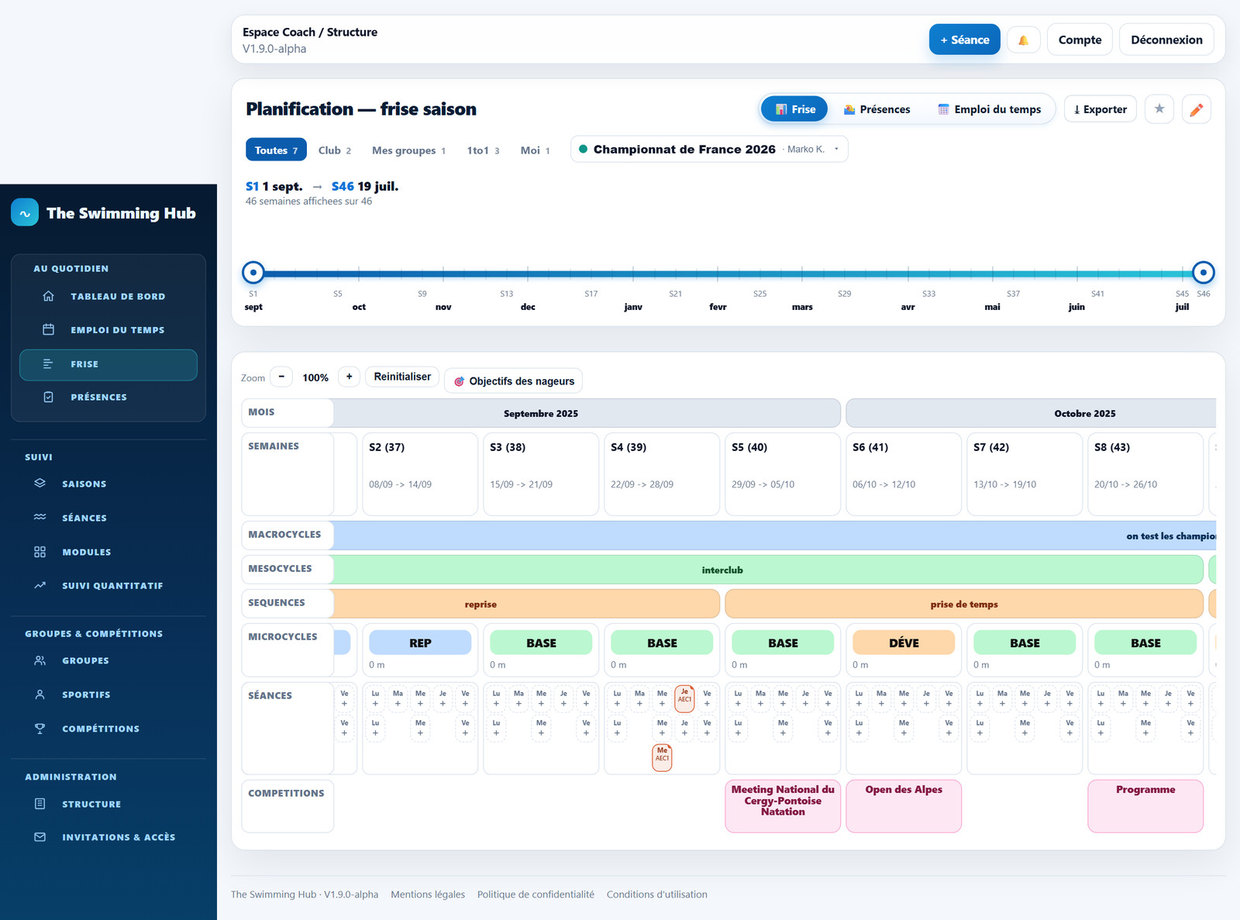
Task: Select the Club filter pill
Action: [x=335, y=150]
